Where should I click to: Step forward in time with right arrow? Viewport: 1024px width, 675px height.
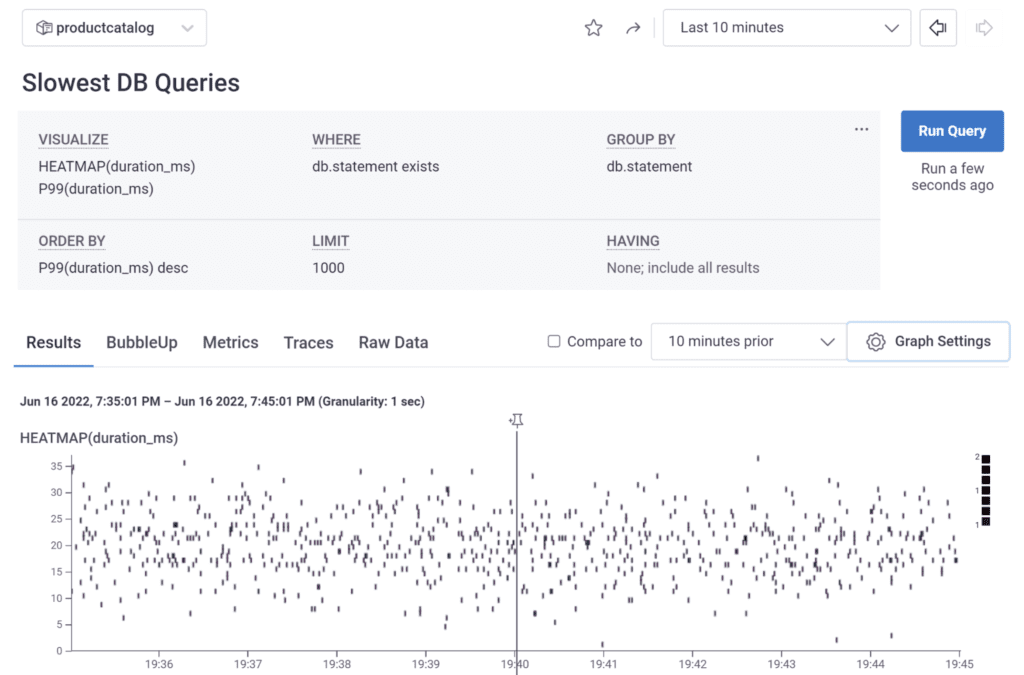(984, 28)
